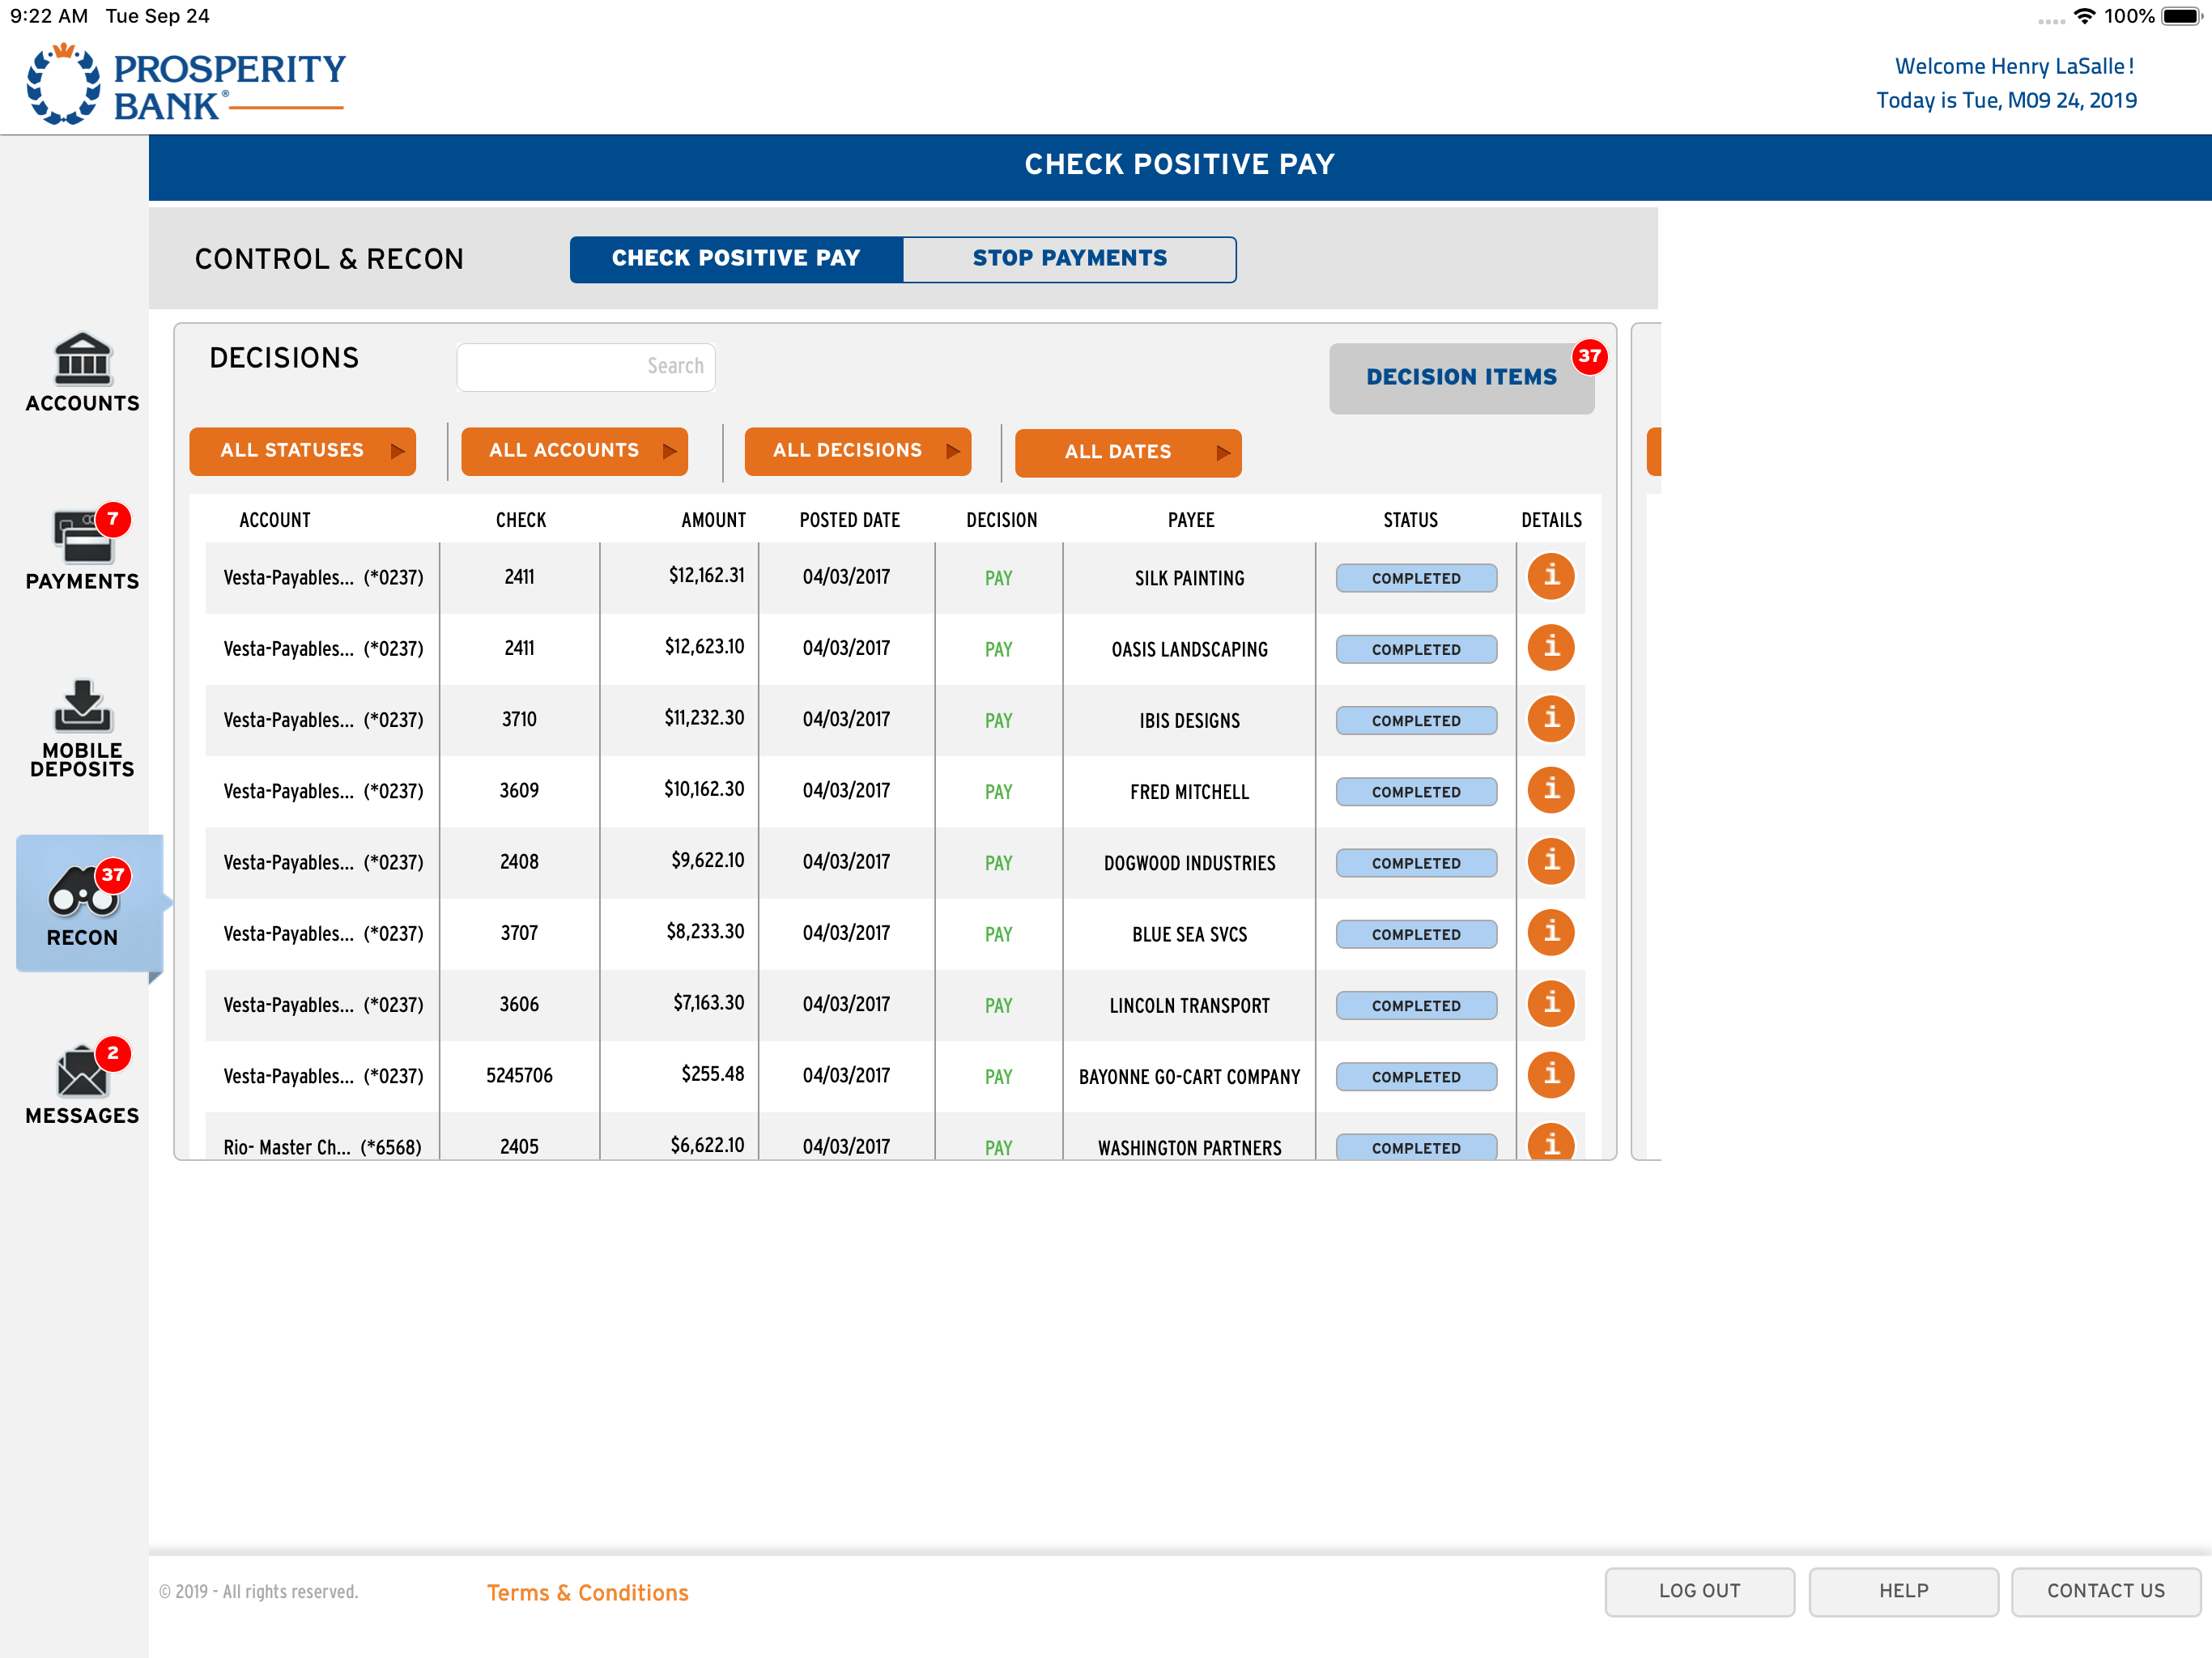Screen dimensions: 2212x1658
Task: Select amount $12,623.10 cell
Action: point(705,646)
